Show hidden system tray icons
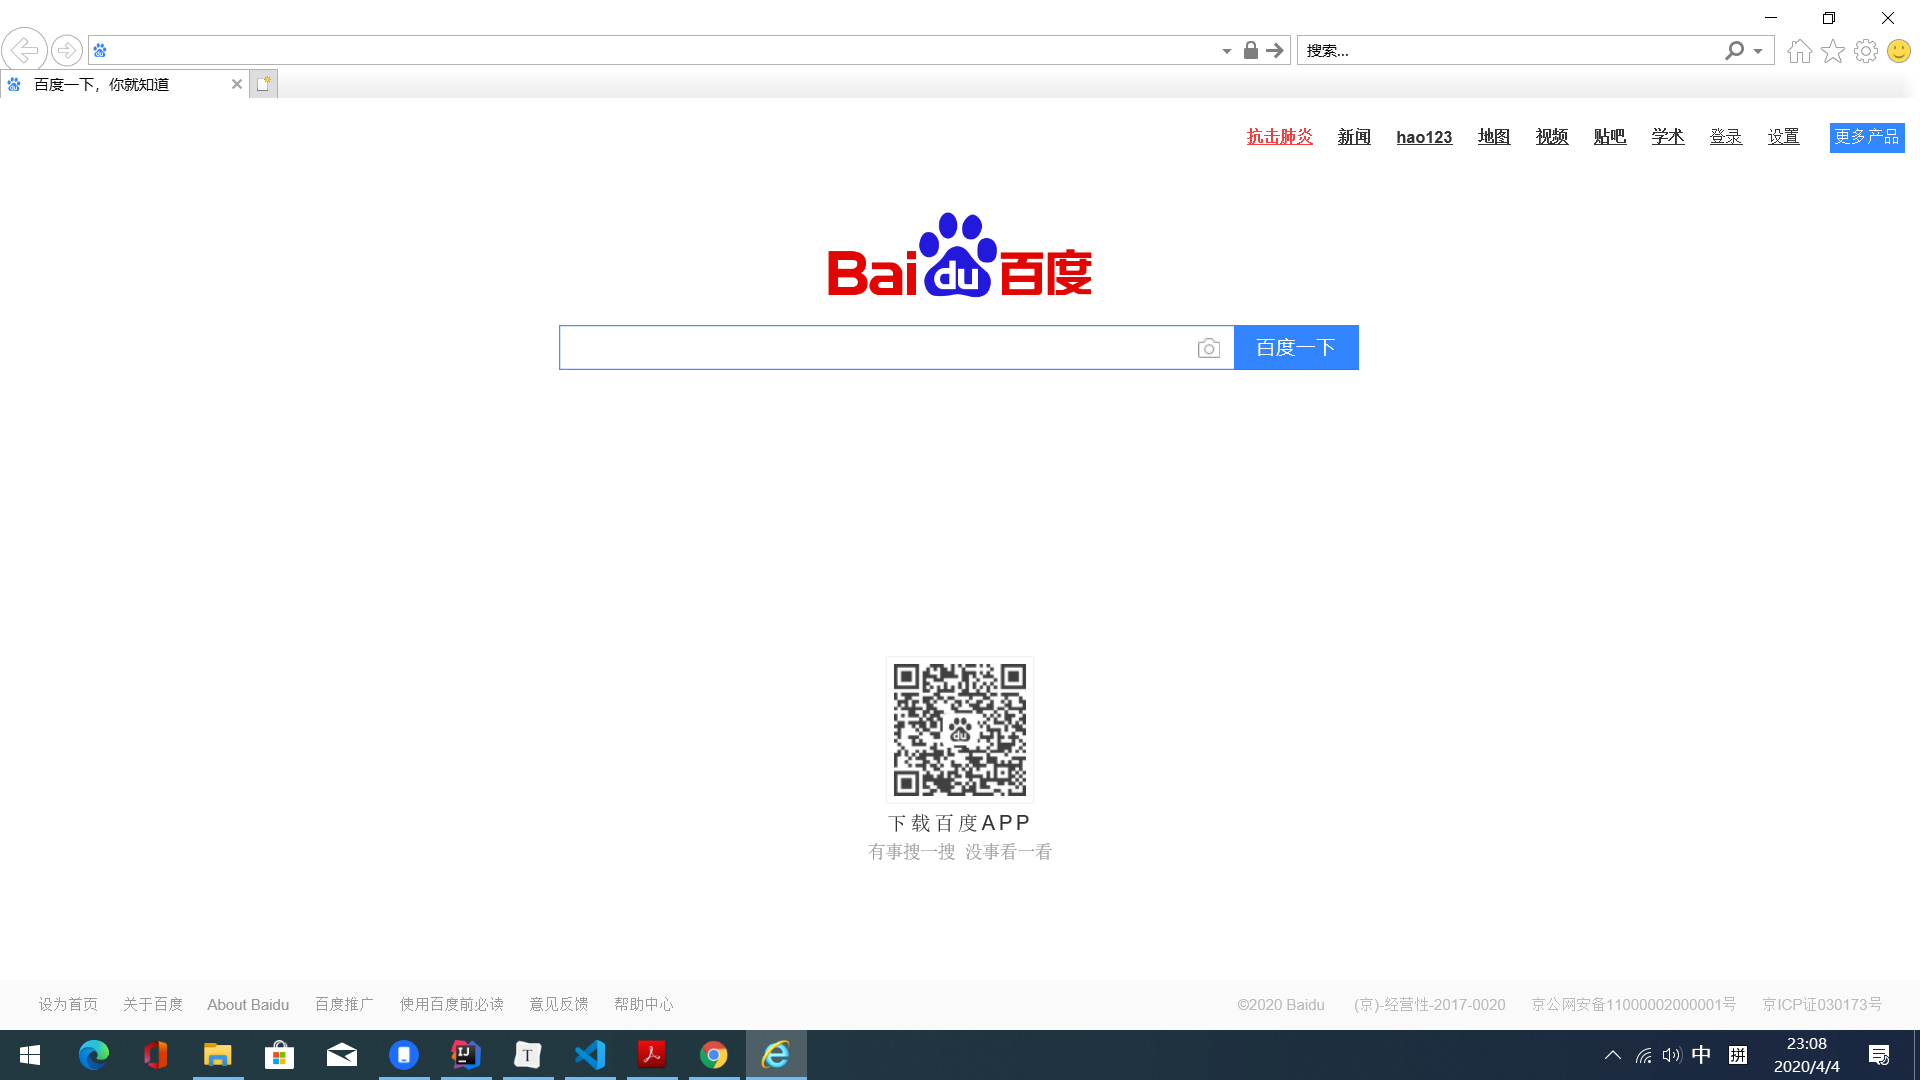The height and width of the screenshot is (1080, 1920). click(x=1612, y=1055)
